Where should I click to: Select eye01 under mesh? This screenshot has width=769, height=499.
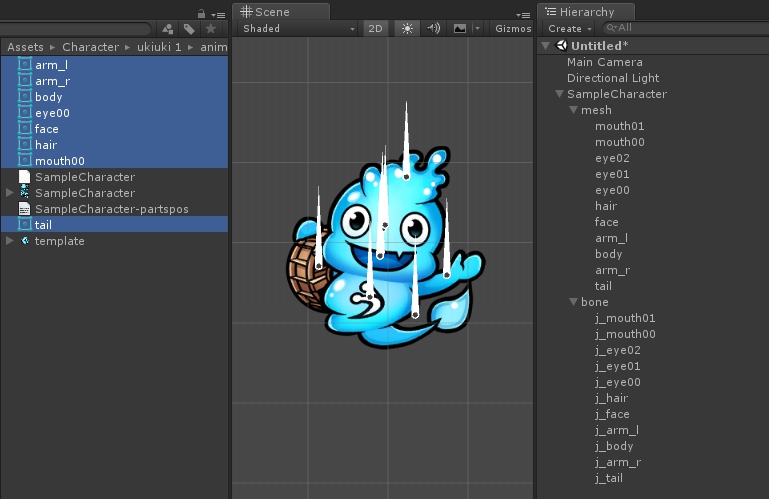coord(612,174)
